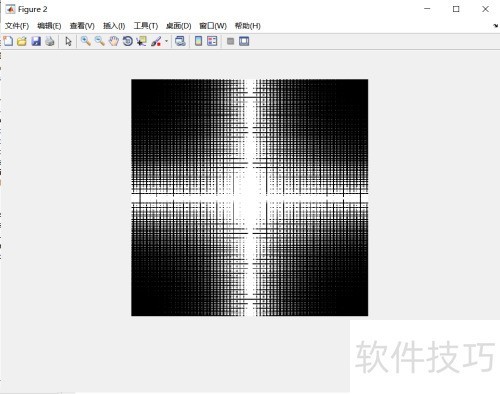Select the Data Cursor tool
The height and width of the screenshot is (394, 500).
pos(142,41)
